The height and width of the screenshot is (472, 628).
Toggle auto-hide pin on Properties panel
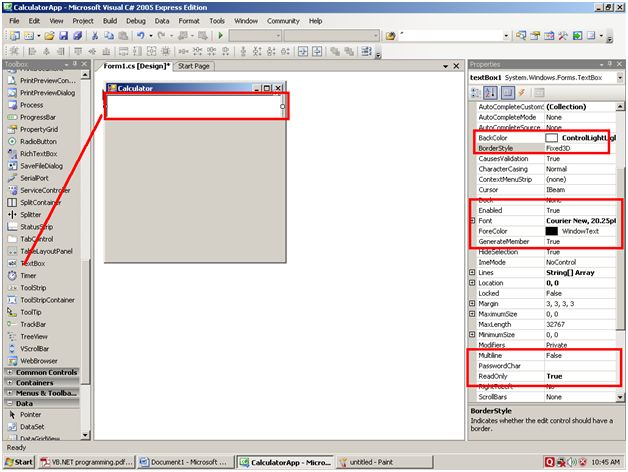(610, 64)
